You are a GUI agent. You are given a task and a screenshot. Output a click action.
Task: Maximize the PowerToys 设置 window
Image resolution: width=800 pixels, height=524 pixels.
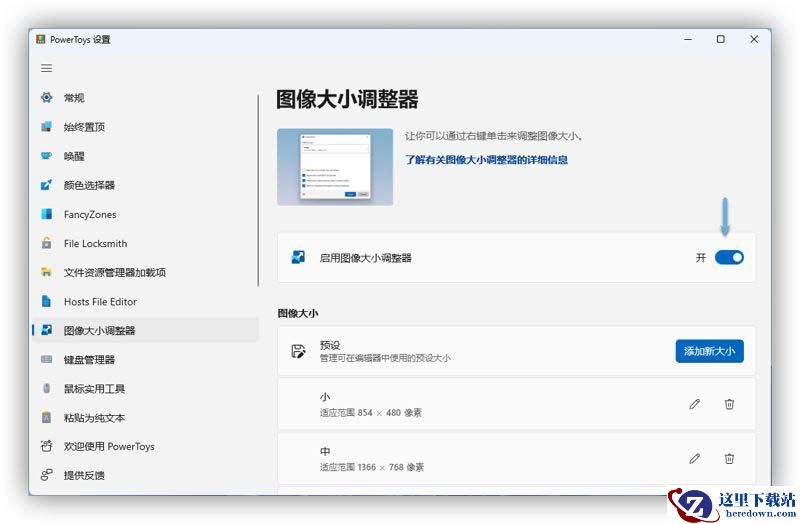pyautogui.click(x=720, y=39)
